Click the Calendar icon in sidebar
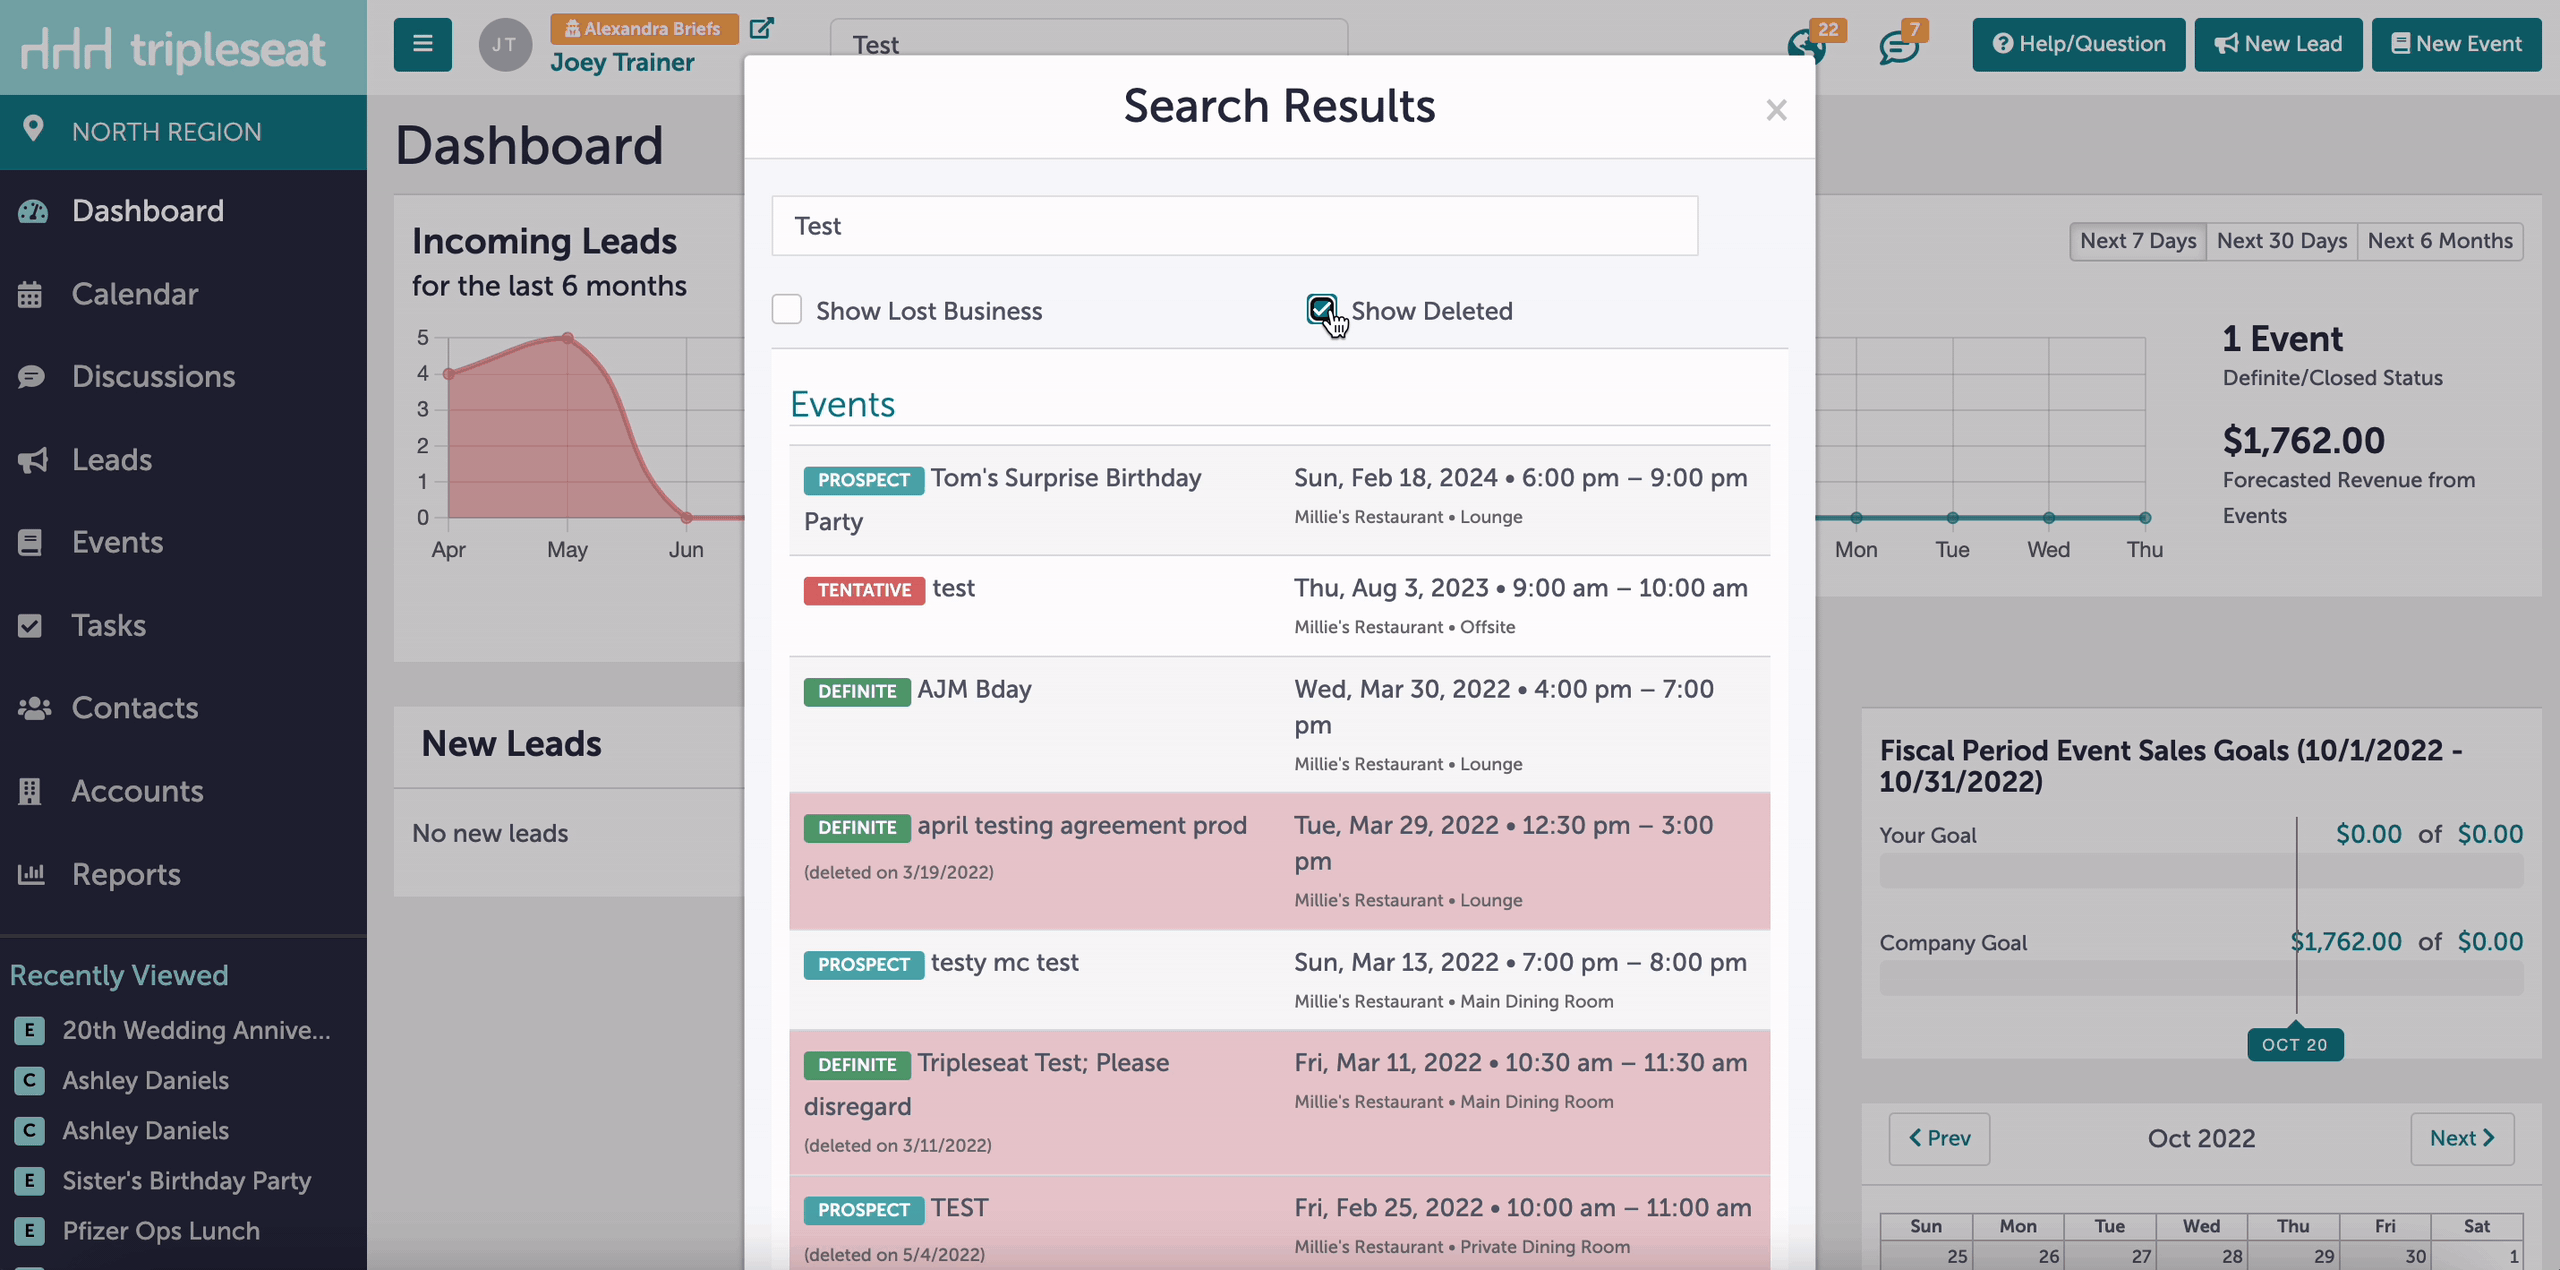The image size is (2560, 1270). pyautogui.click(x=30, y=294)
